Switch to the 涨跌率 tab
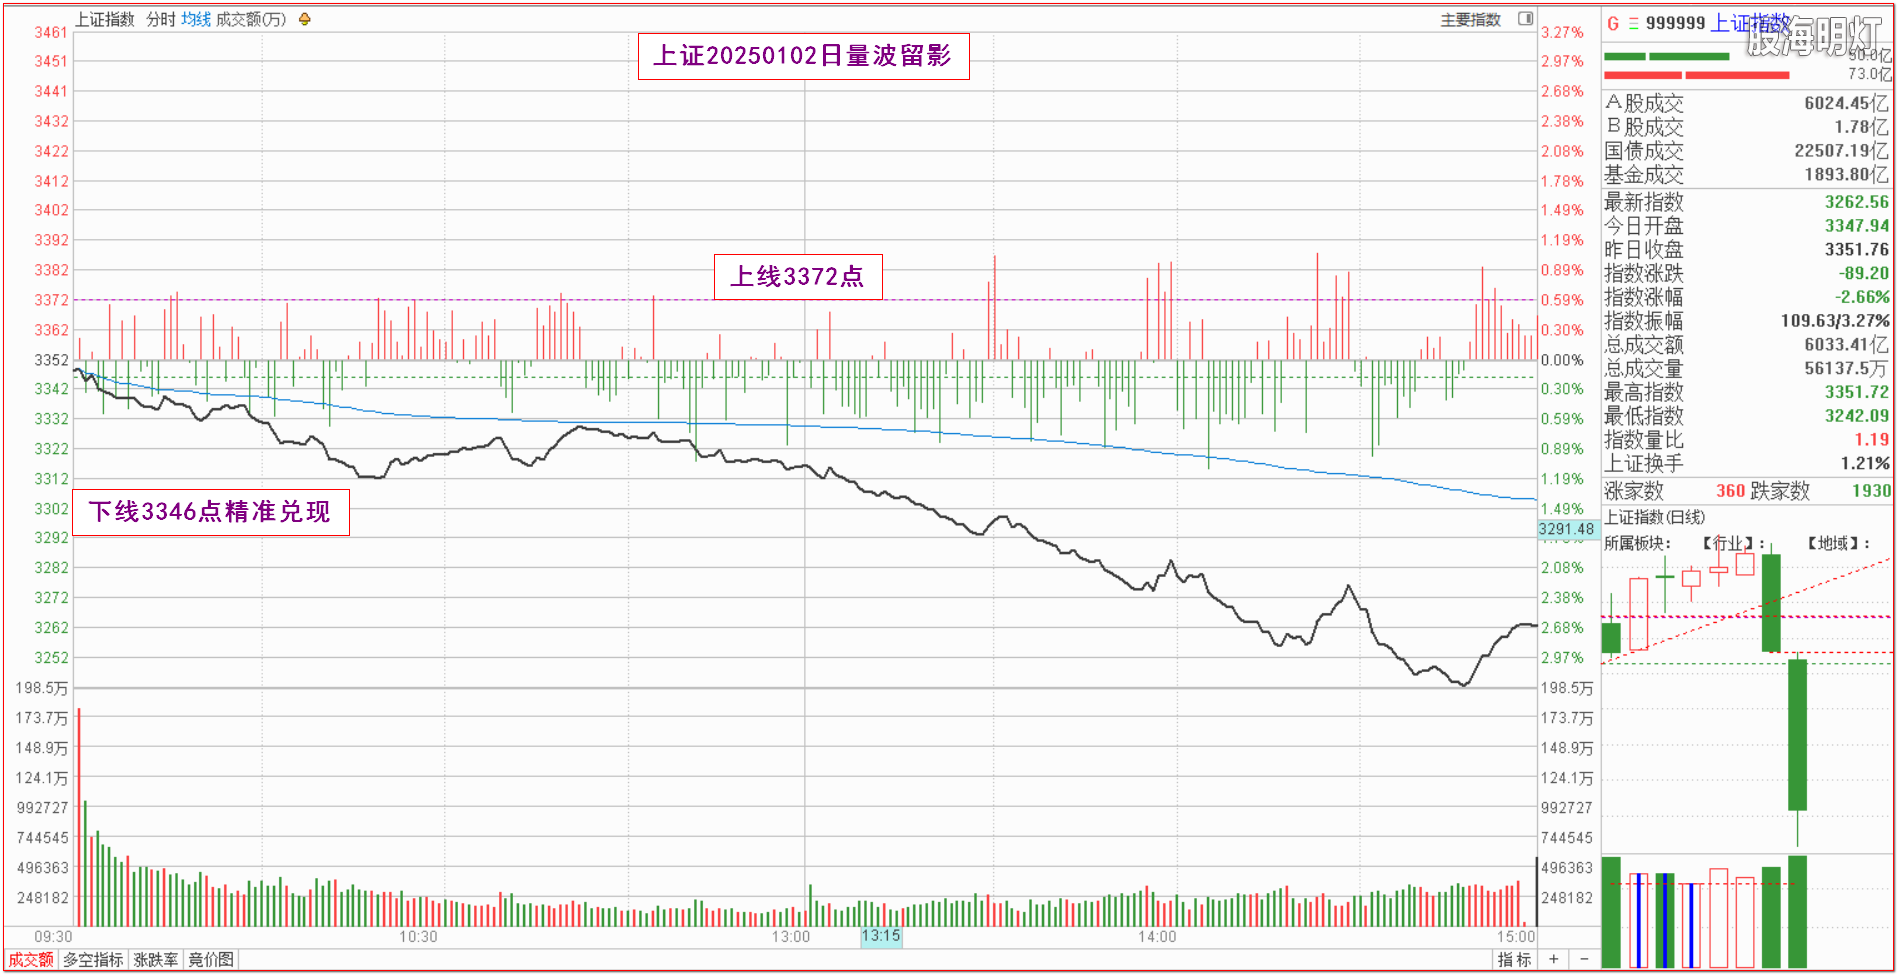 156,960
